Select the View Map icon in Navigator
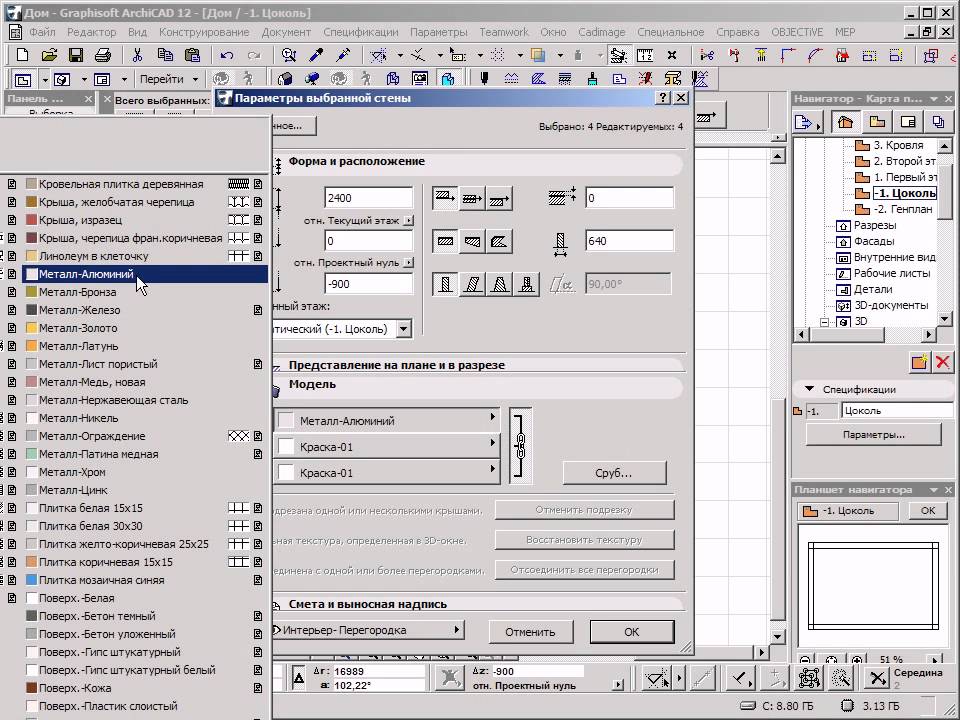 (x=877, y=122)
